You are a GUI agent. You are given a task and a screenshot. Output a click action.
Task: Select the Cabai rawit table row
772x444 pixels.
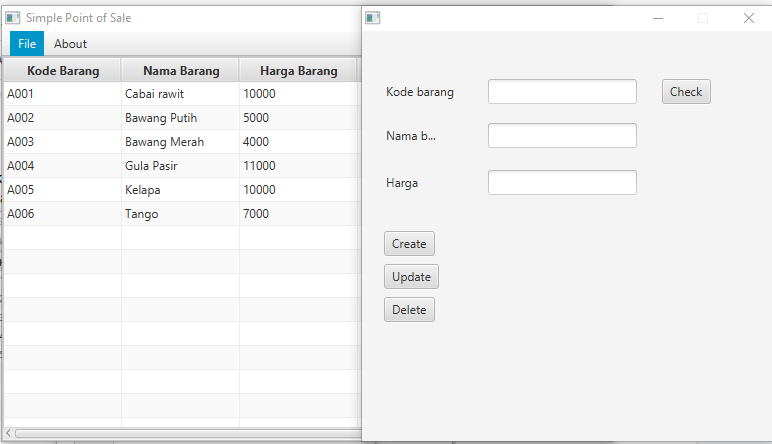tap(182, 94)
